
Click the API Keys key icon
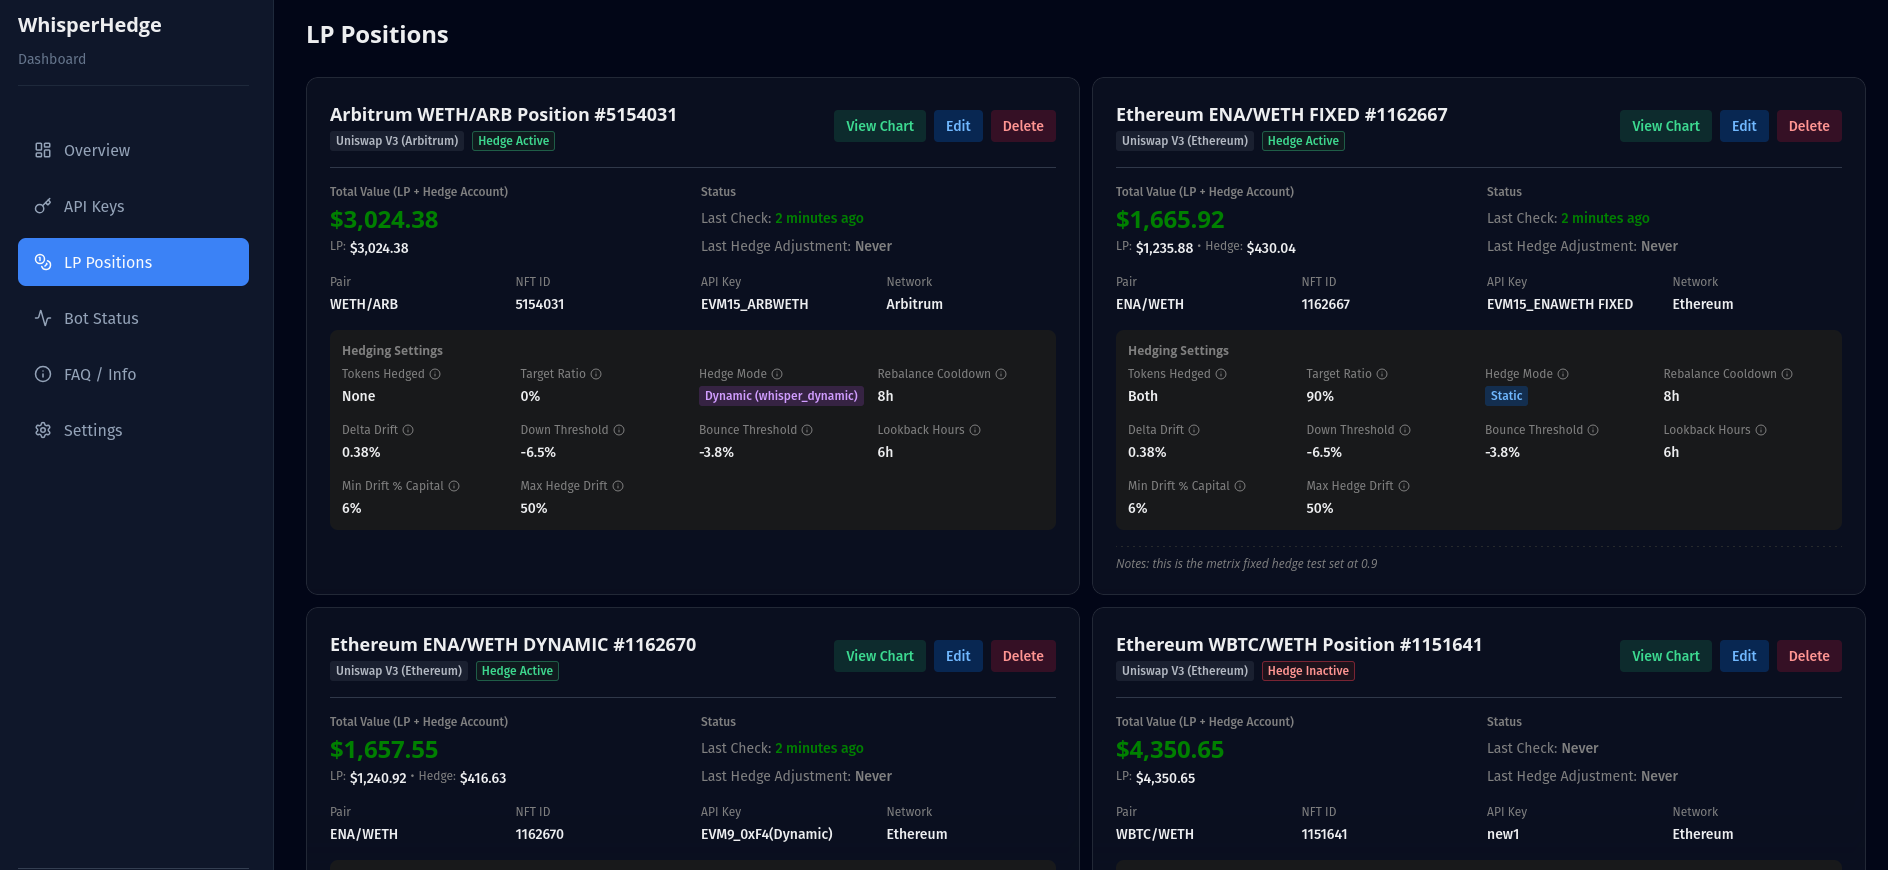(x=43, y=206)
